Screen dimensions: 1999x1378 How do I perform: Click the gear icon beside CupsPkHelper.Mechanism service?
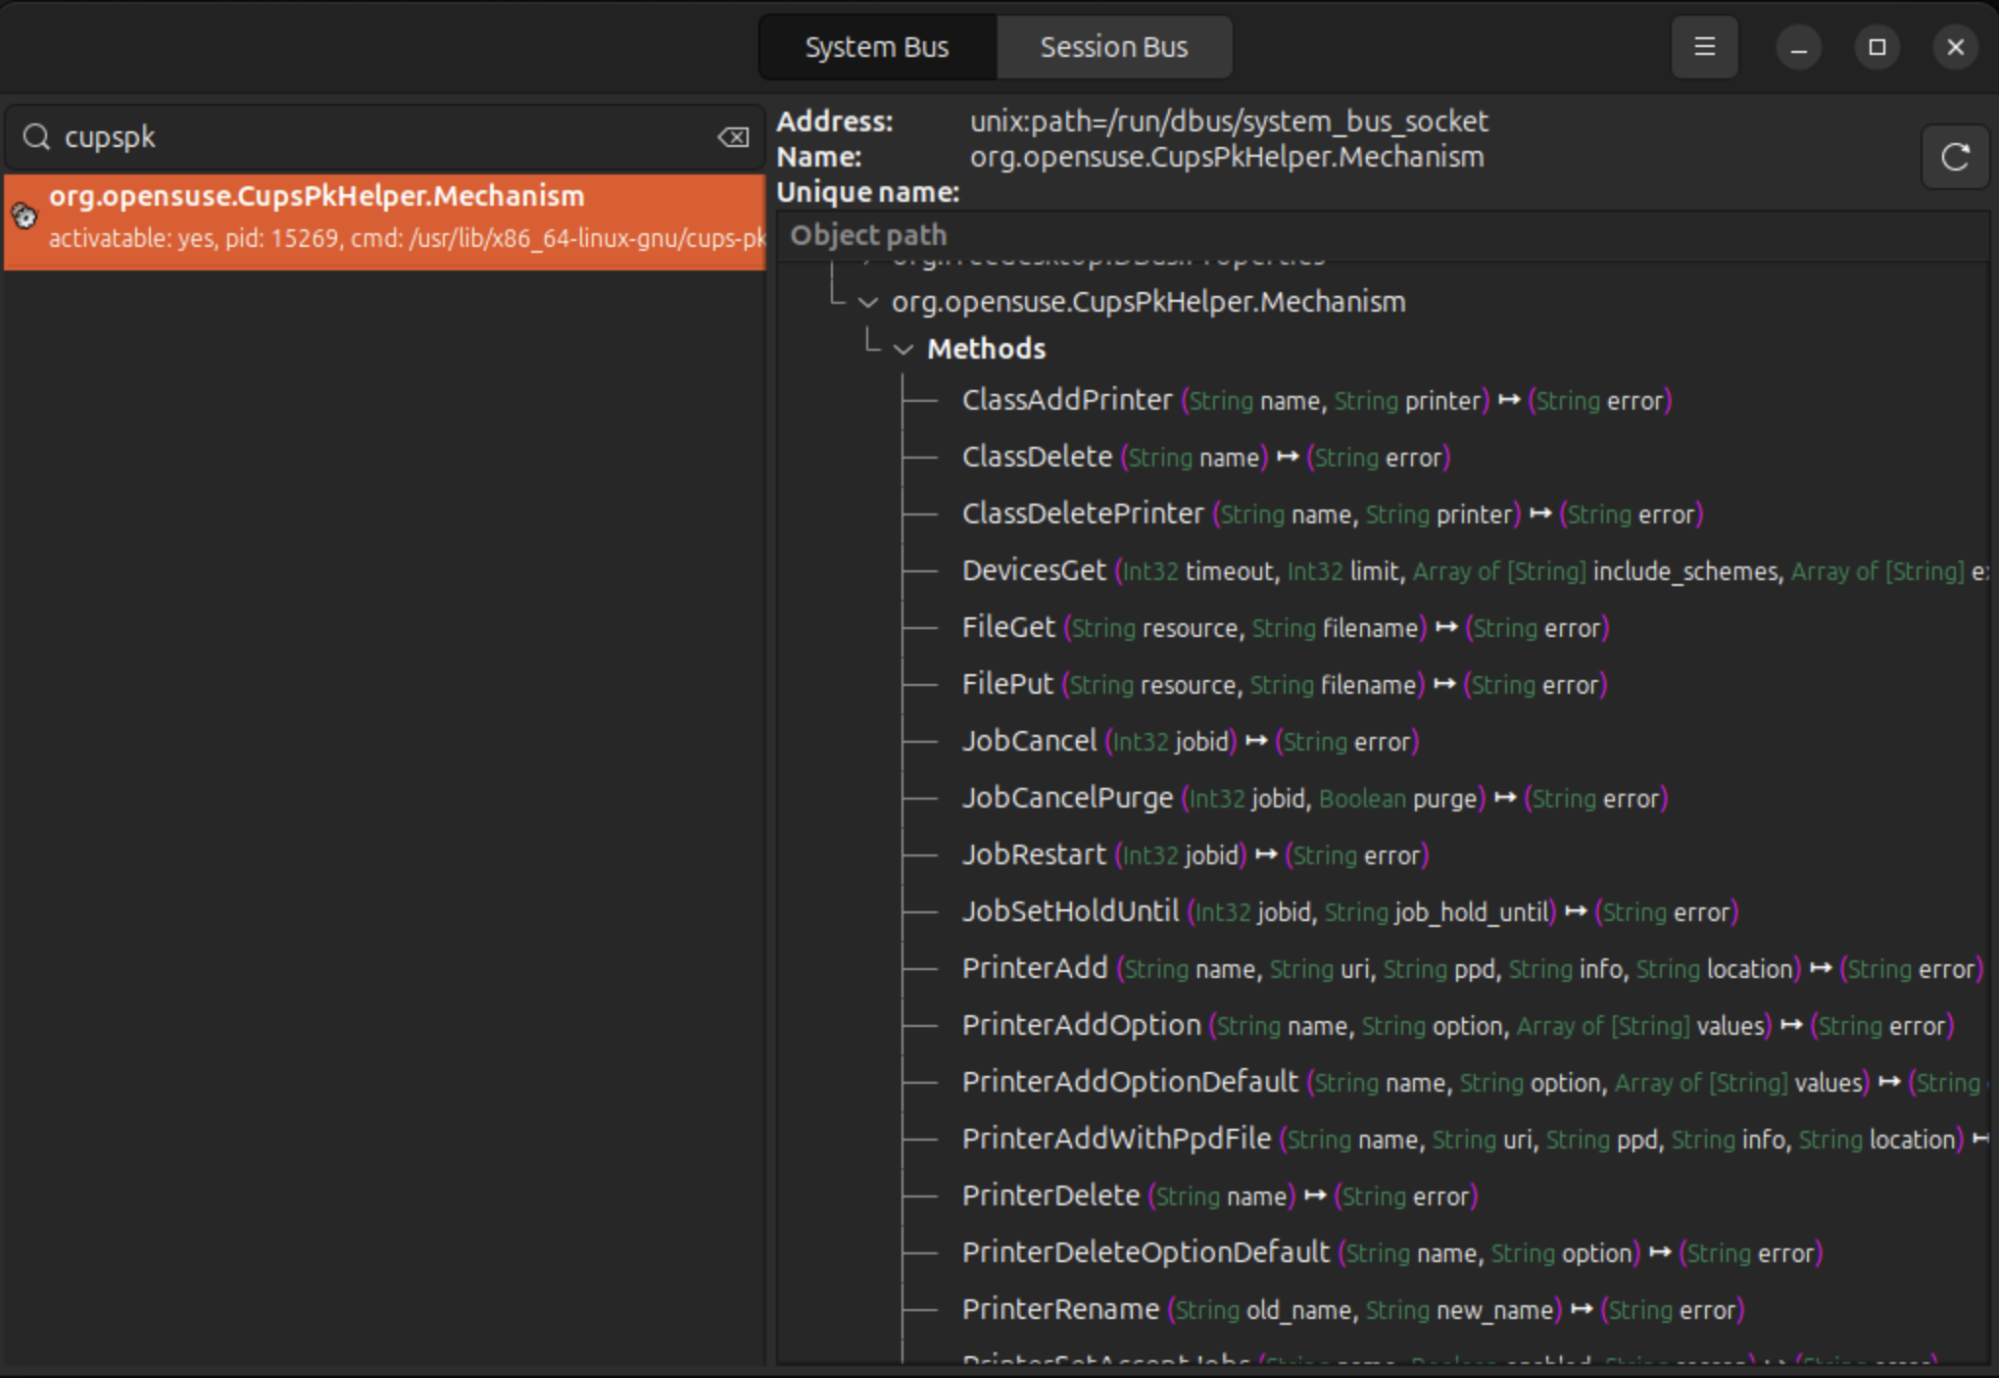coord(22,213)
